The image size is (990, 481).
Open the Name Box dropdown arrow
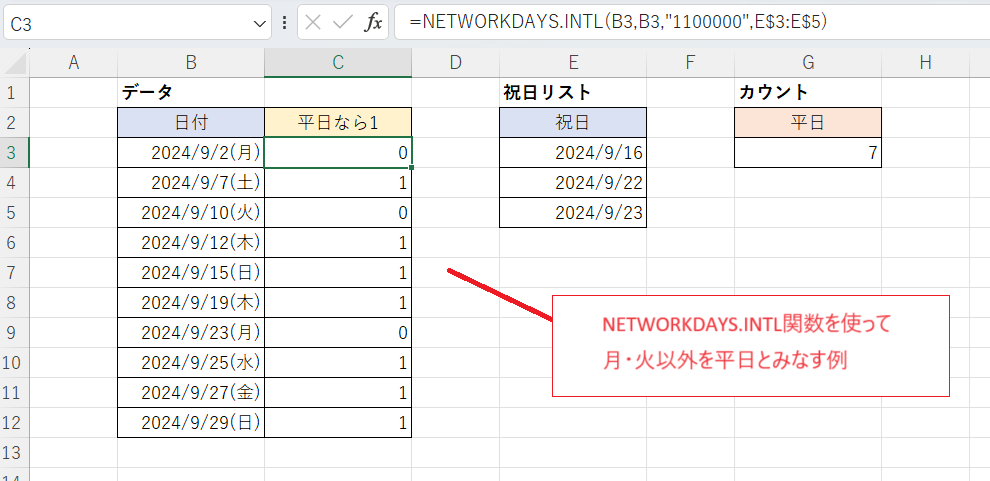(259, 24)
